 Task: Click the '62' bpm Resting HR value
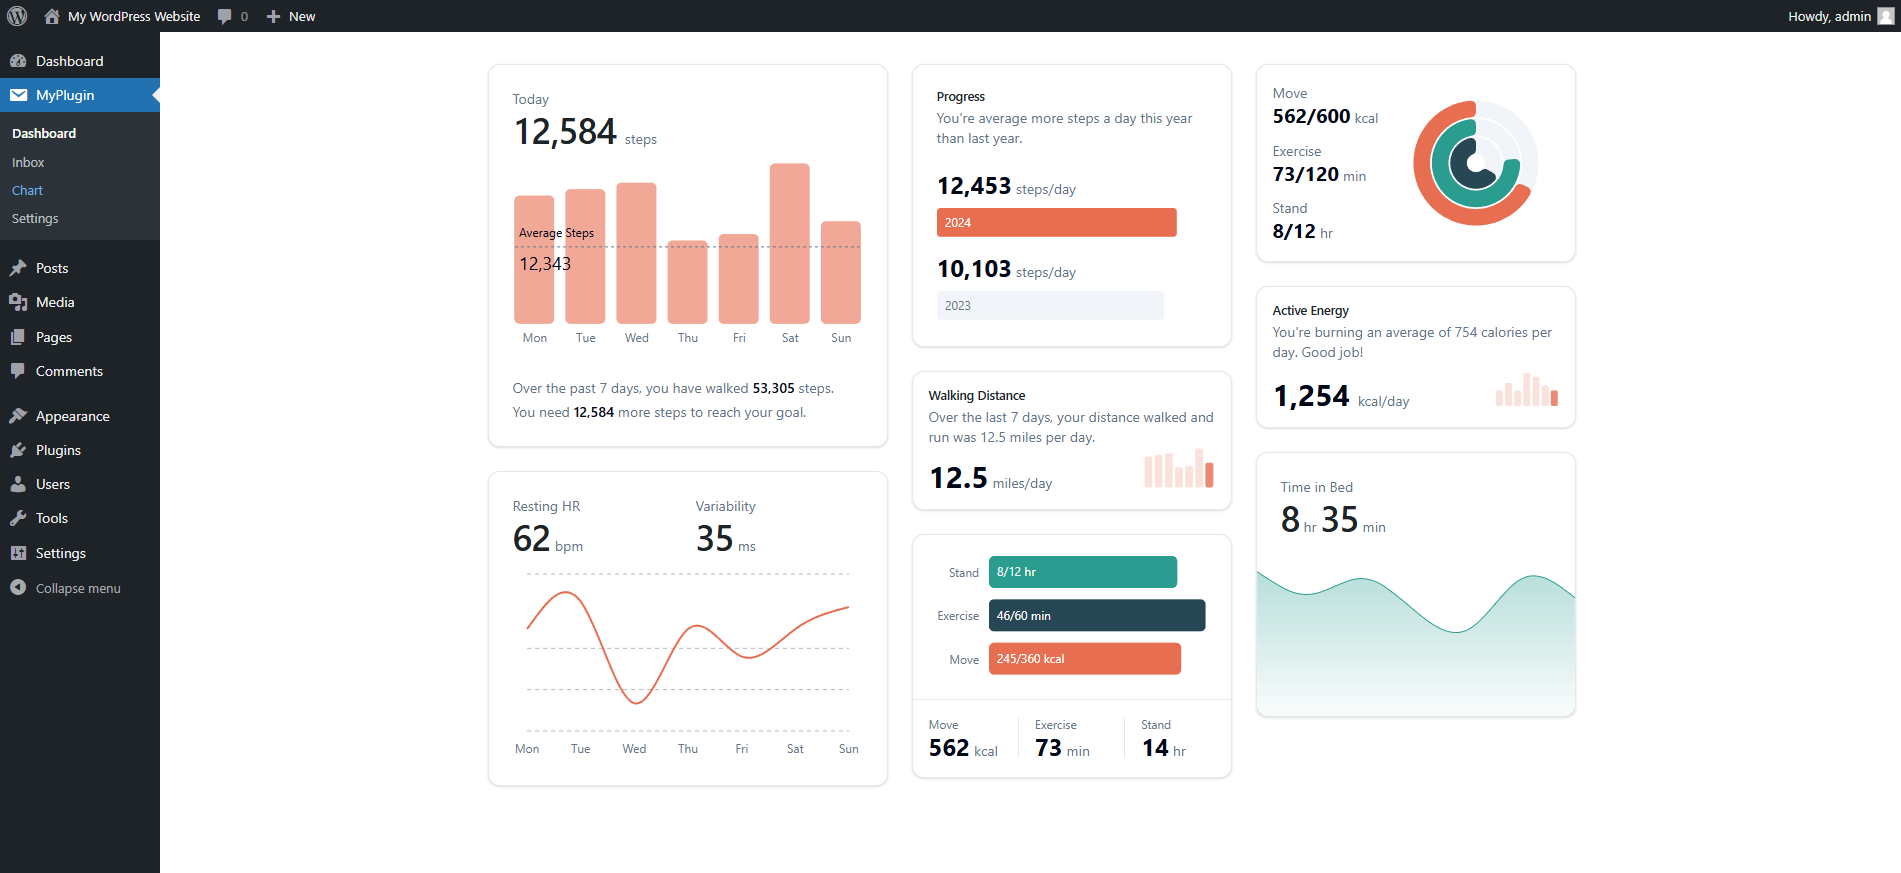pyautogui.click(x=531, y=539)
